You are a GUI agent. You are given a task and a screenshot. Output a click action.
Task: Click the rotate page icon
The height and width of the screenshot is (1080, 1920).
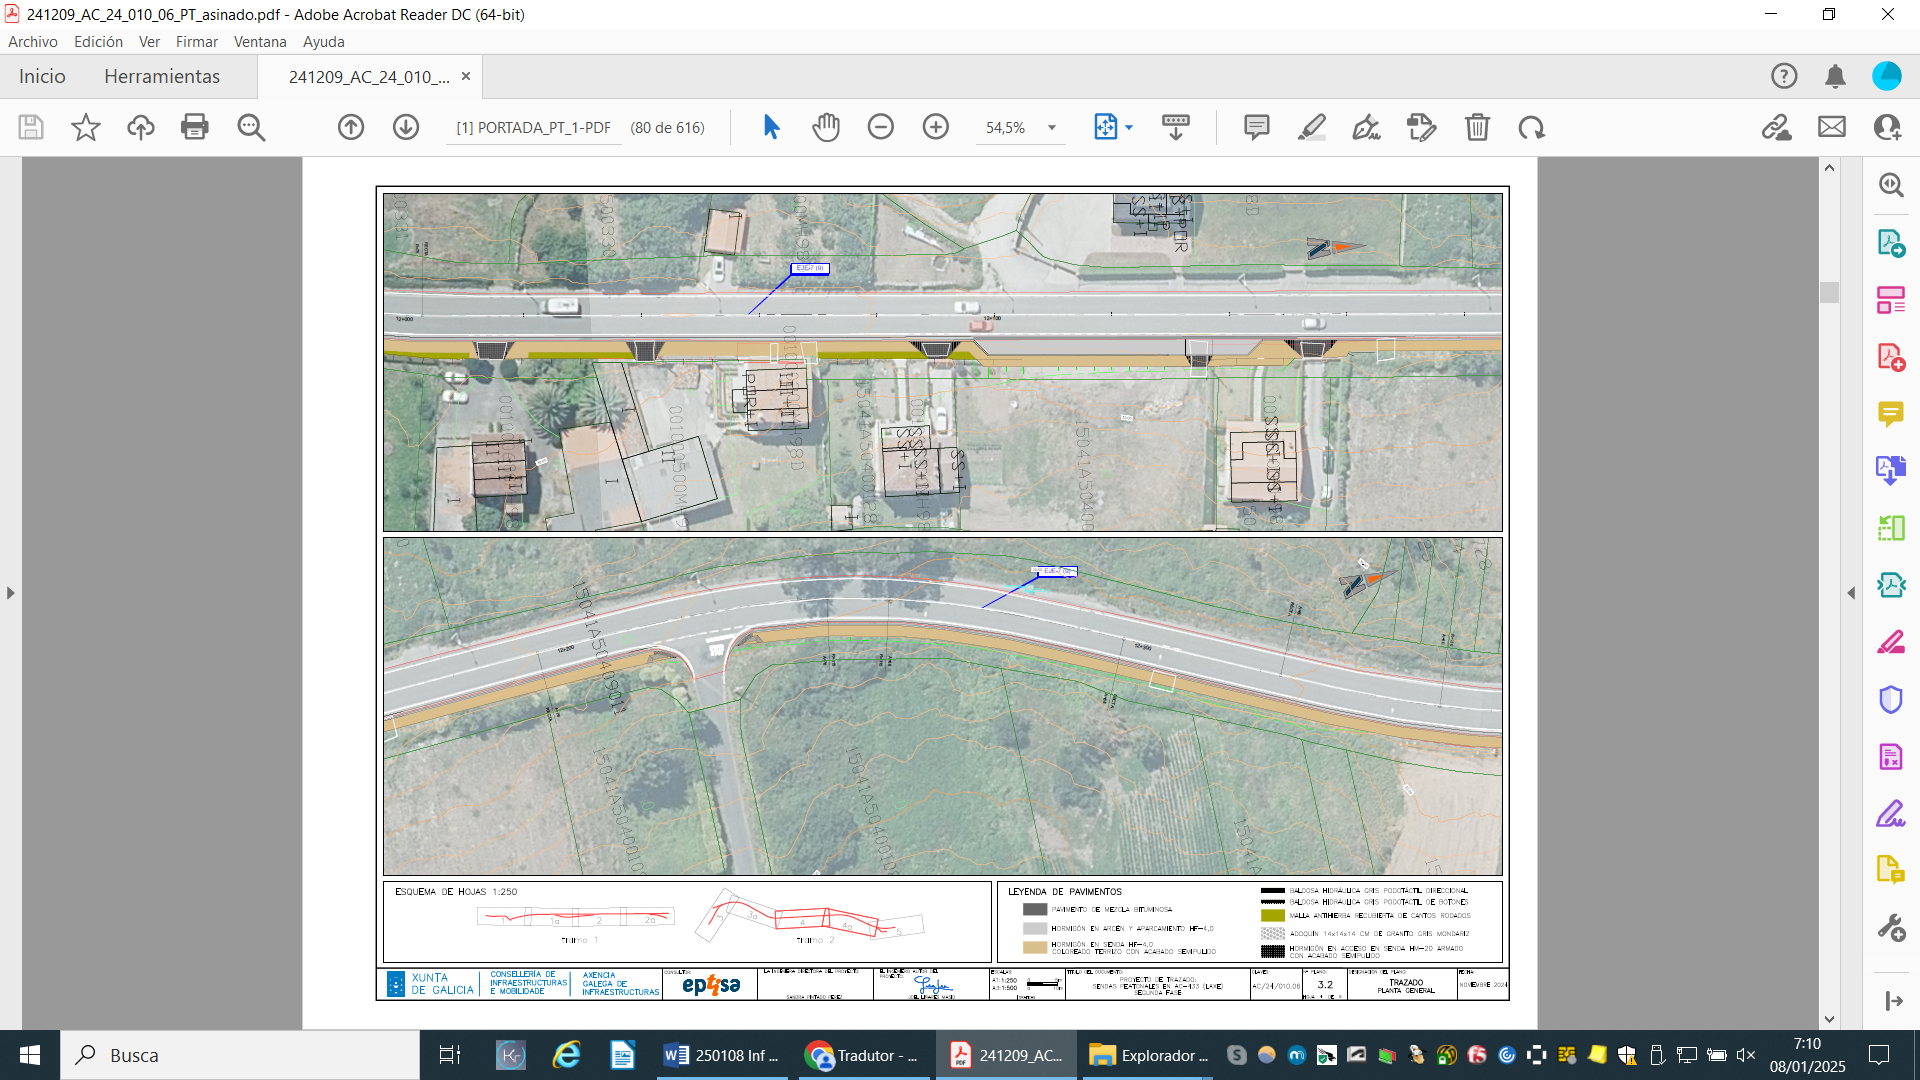1532,127
